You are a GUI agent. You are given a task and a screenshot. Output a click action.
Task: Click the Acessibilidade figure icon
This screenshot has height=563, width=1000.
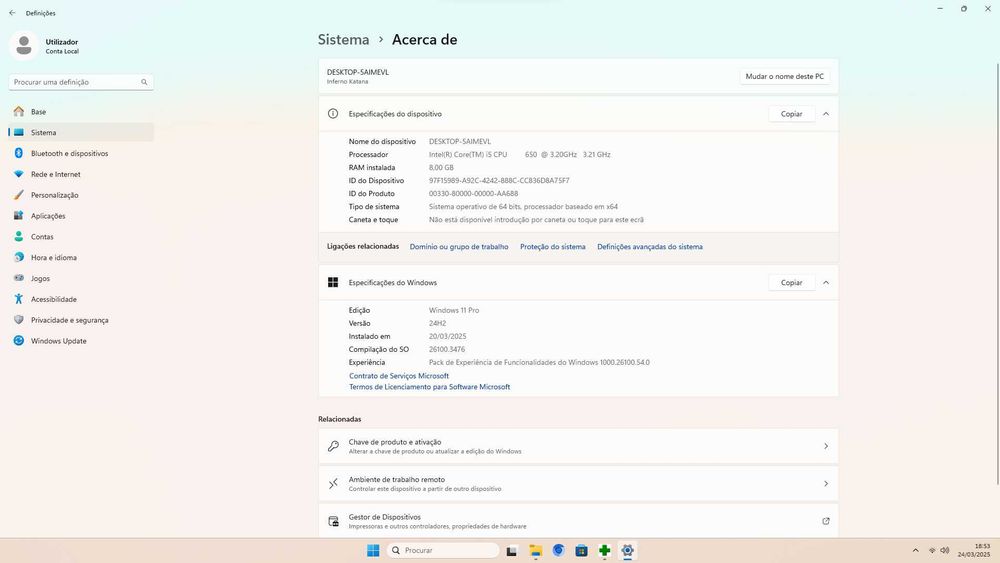pyautogui.click(x=18, y=299)
